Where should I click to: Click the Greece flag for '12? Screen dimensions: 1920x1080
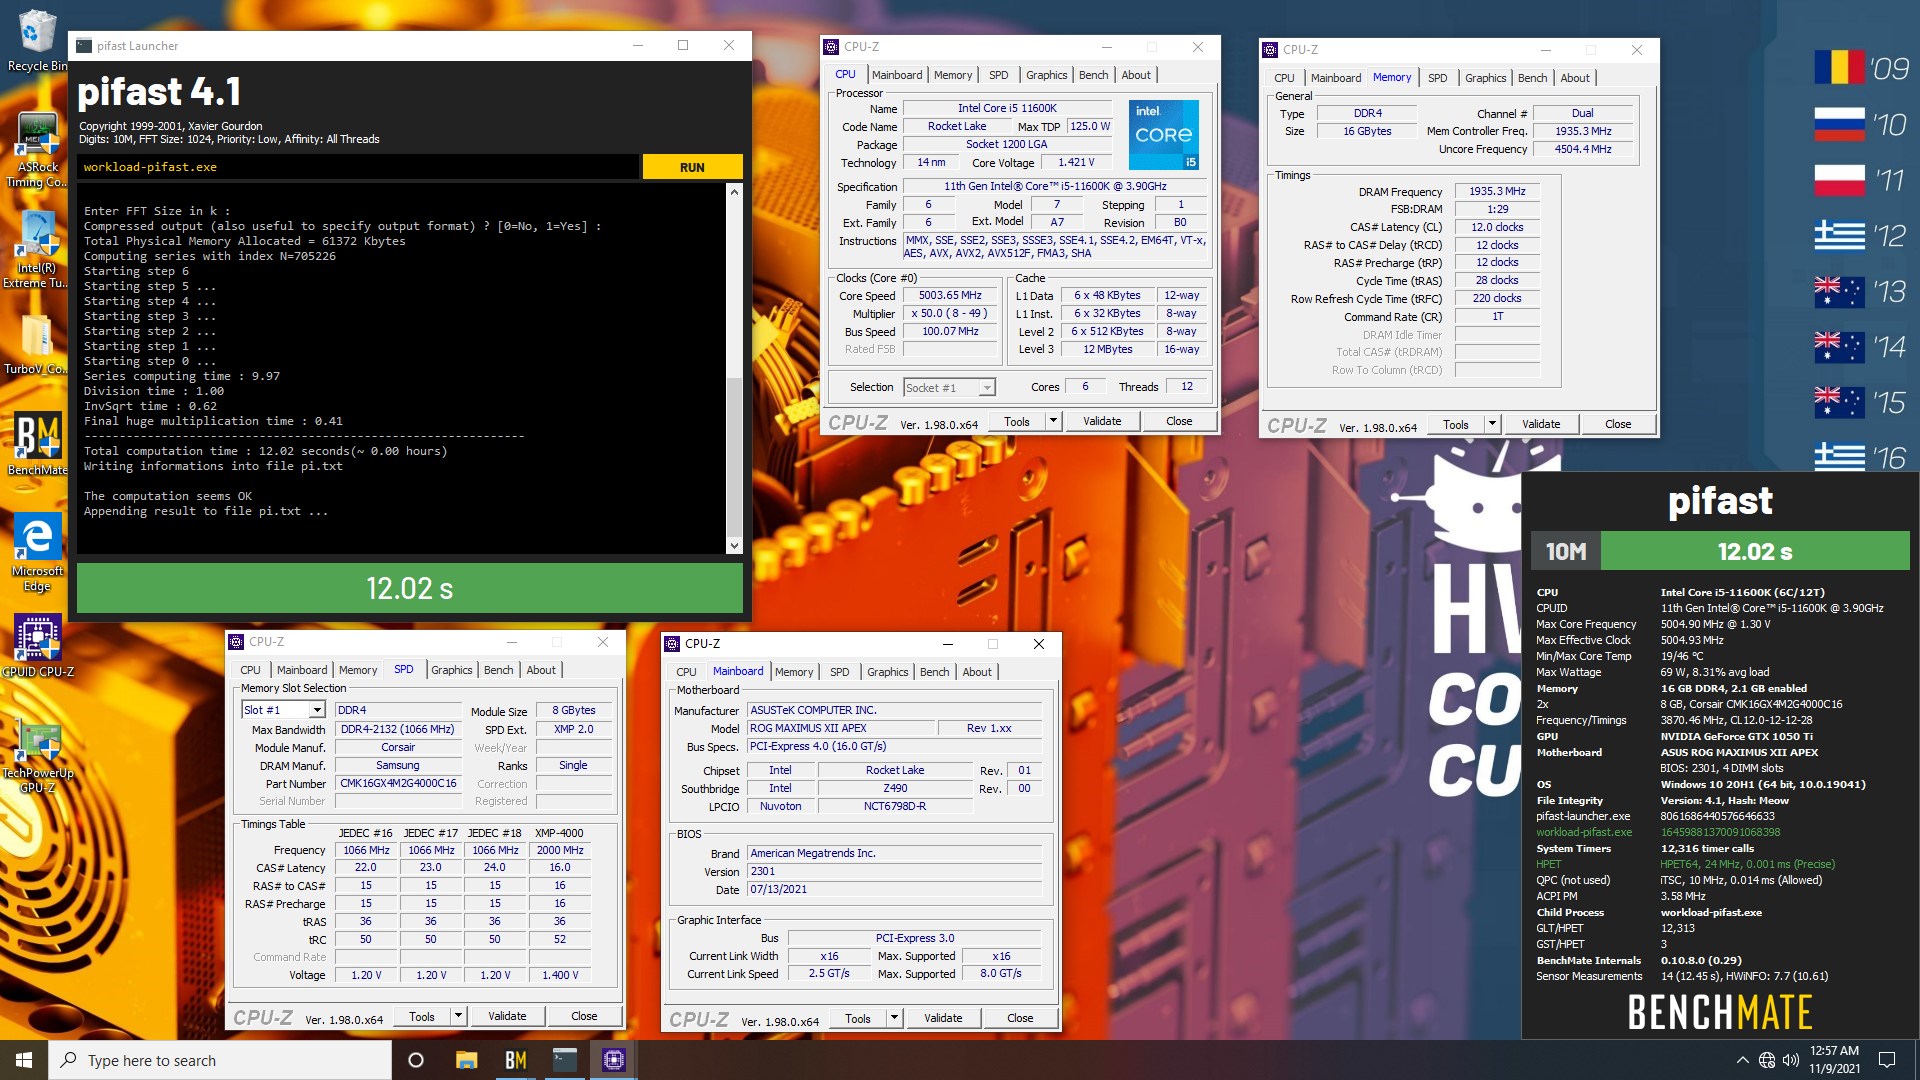click(x=1840, y=235)
